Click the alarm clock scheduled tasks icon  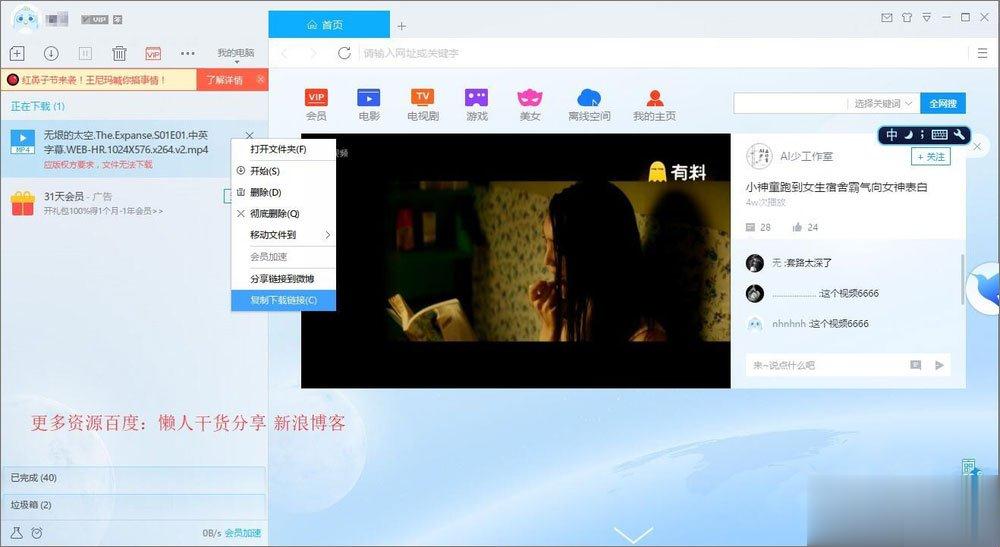pos(37,533)
